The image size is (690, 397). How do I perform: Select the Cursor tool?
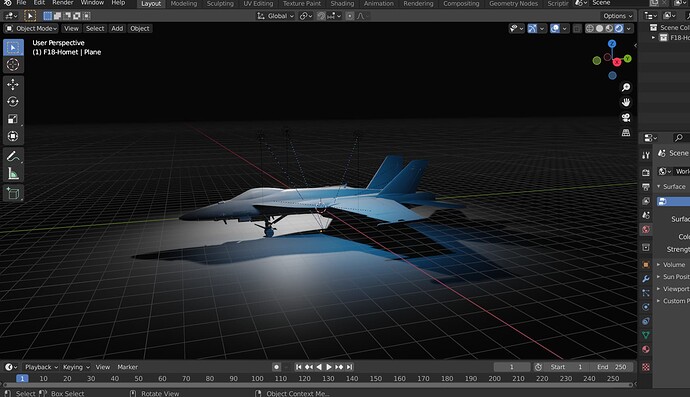[x=13, y=65]
